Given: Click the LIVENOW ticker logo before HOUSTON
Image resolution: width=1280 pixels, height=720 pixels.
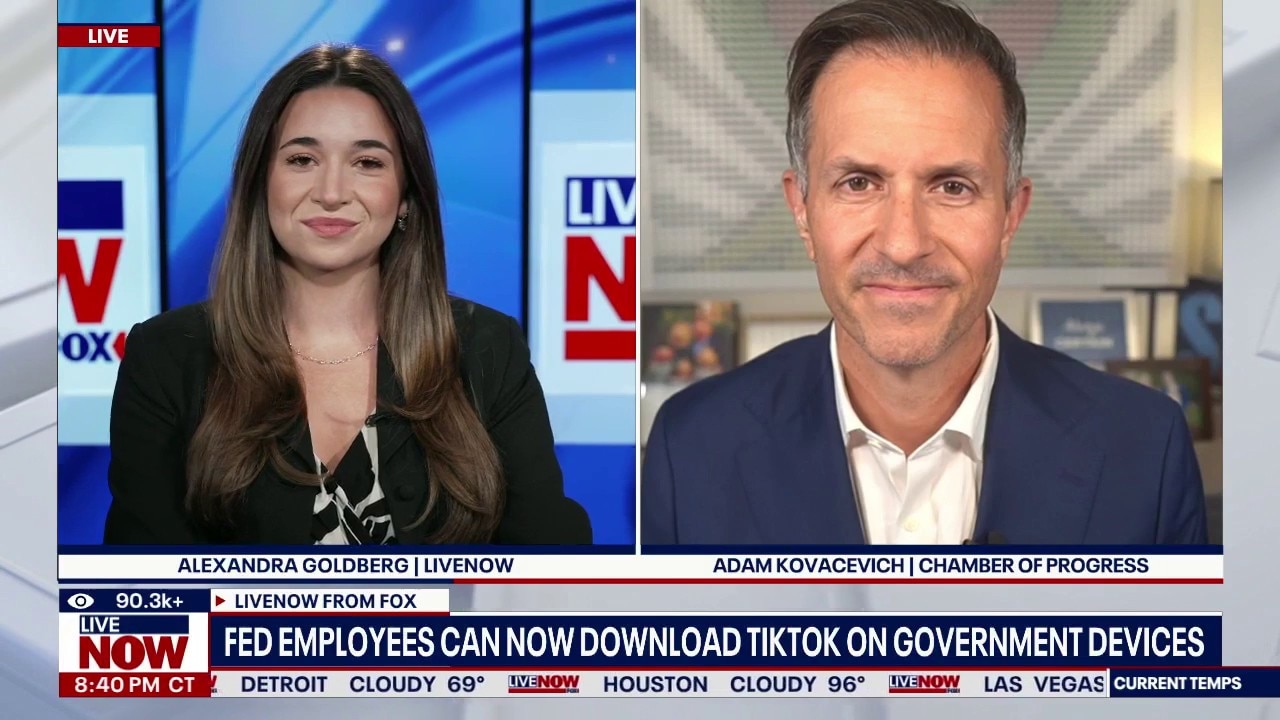Looking at the screenshot, I should (x=543, y=684).
